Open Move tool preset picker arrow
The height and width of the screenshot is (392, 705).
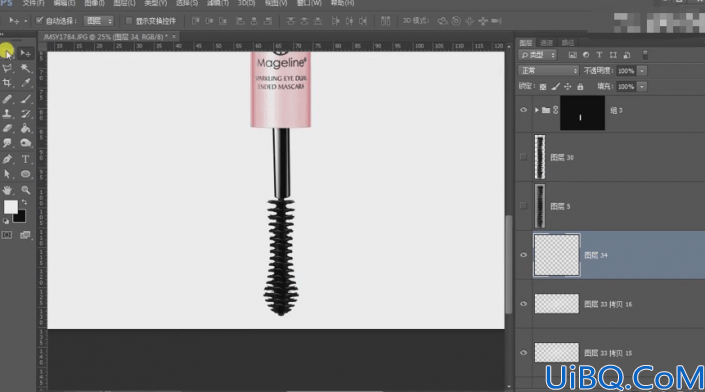coord(26,21)
